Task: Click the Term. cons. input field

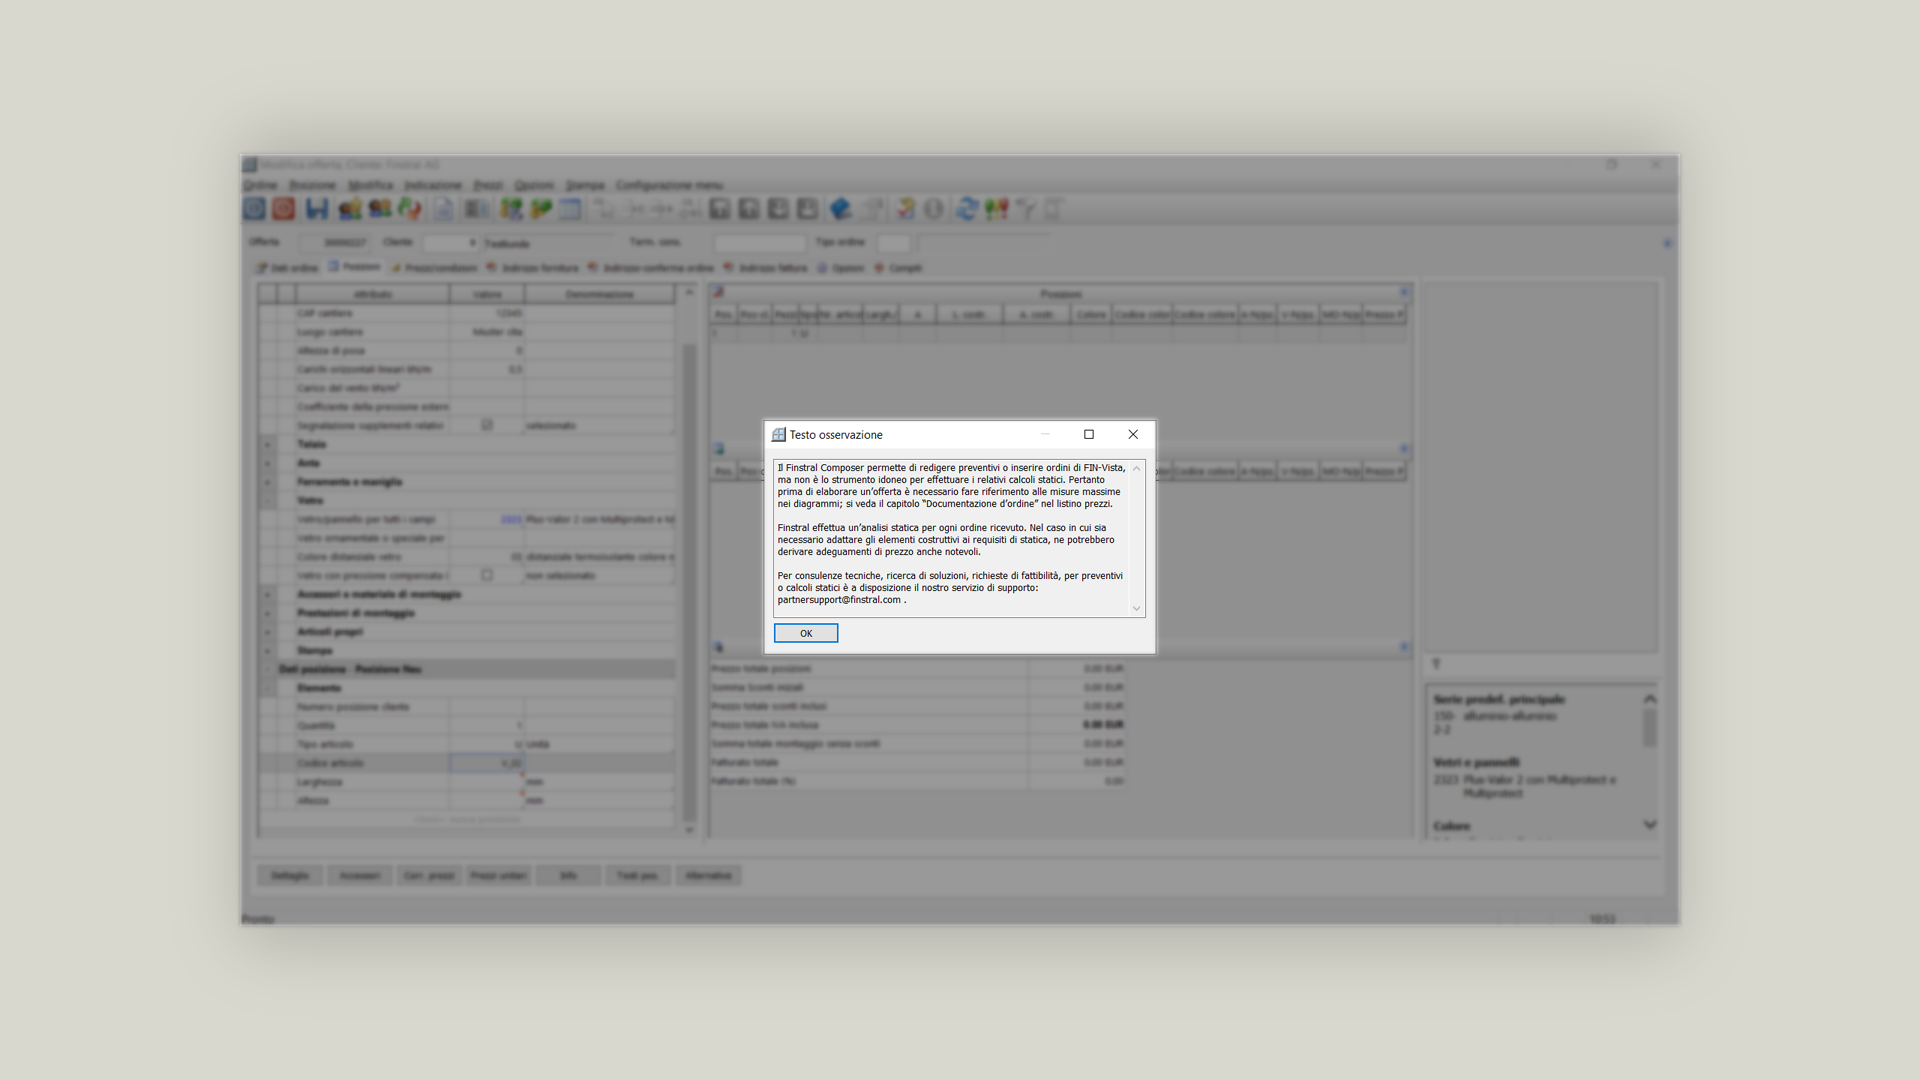Action: click(759, 243)
